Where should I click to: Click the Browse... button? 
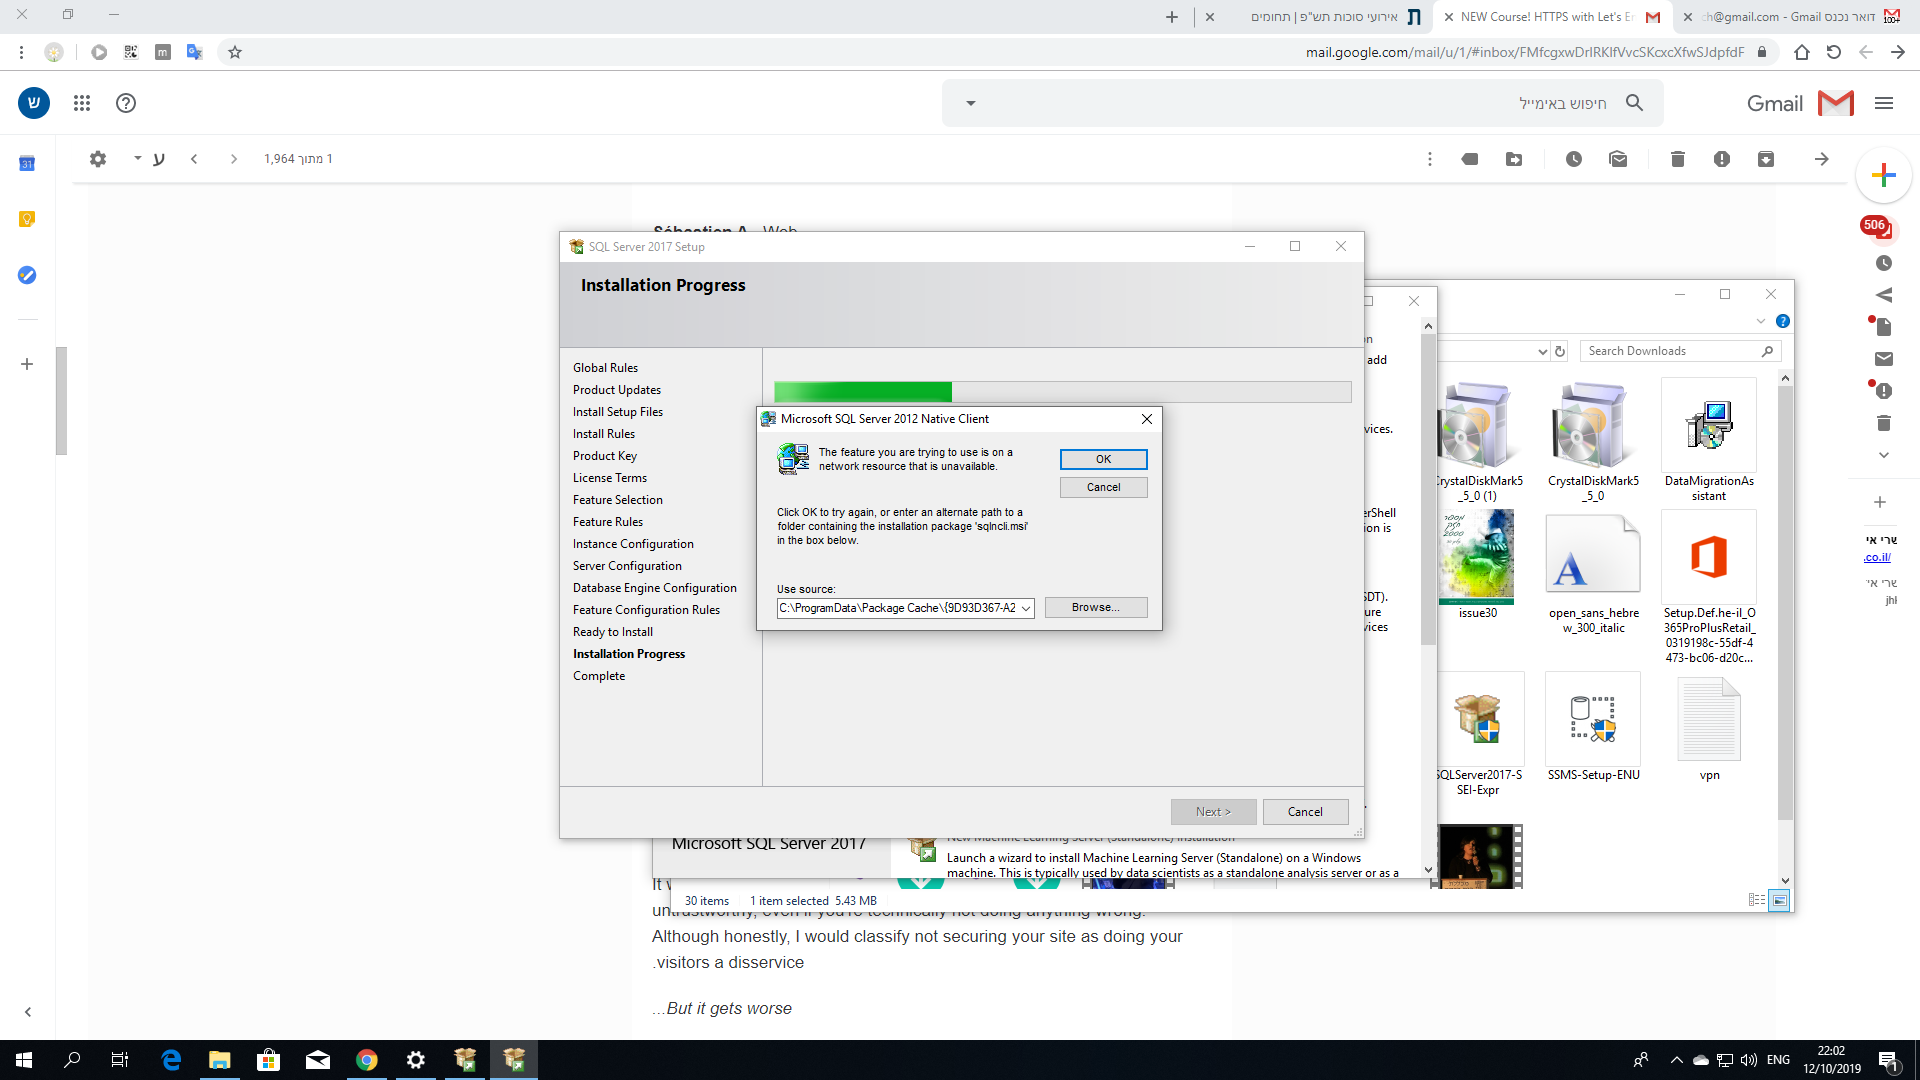tap(1096, 608)
